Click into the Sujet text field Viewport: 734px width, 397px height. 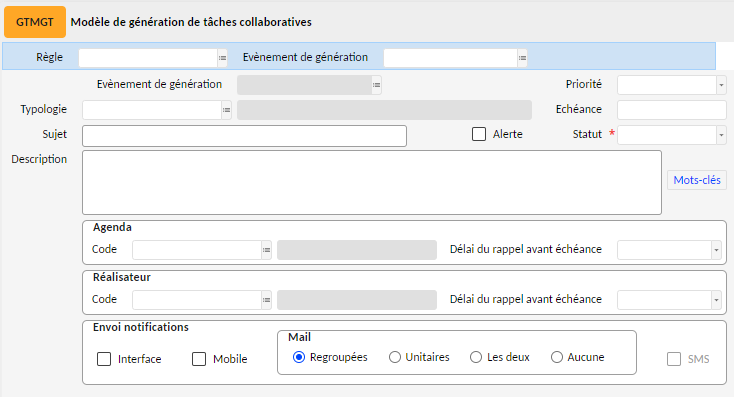pos(244,136)
